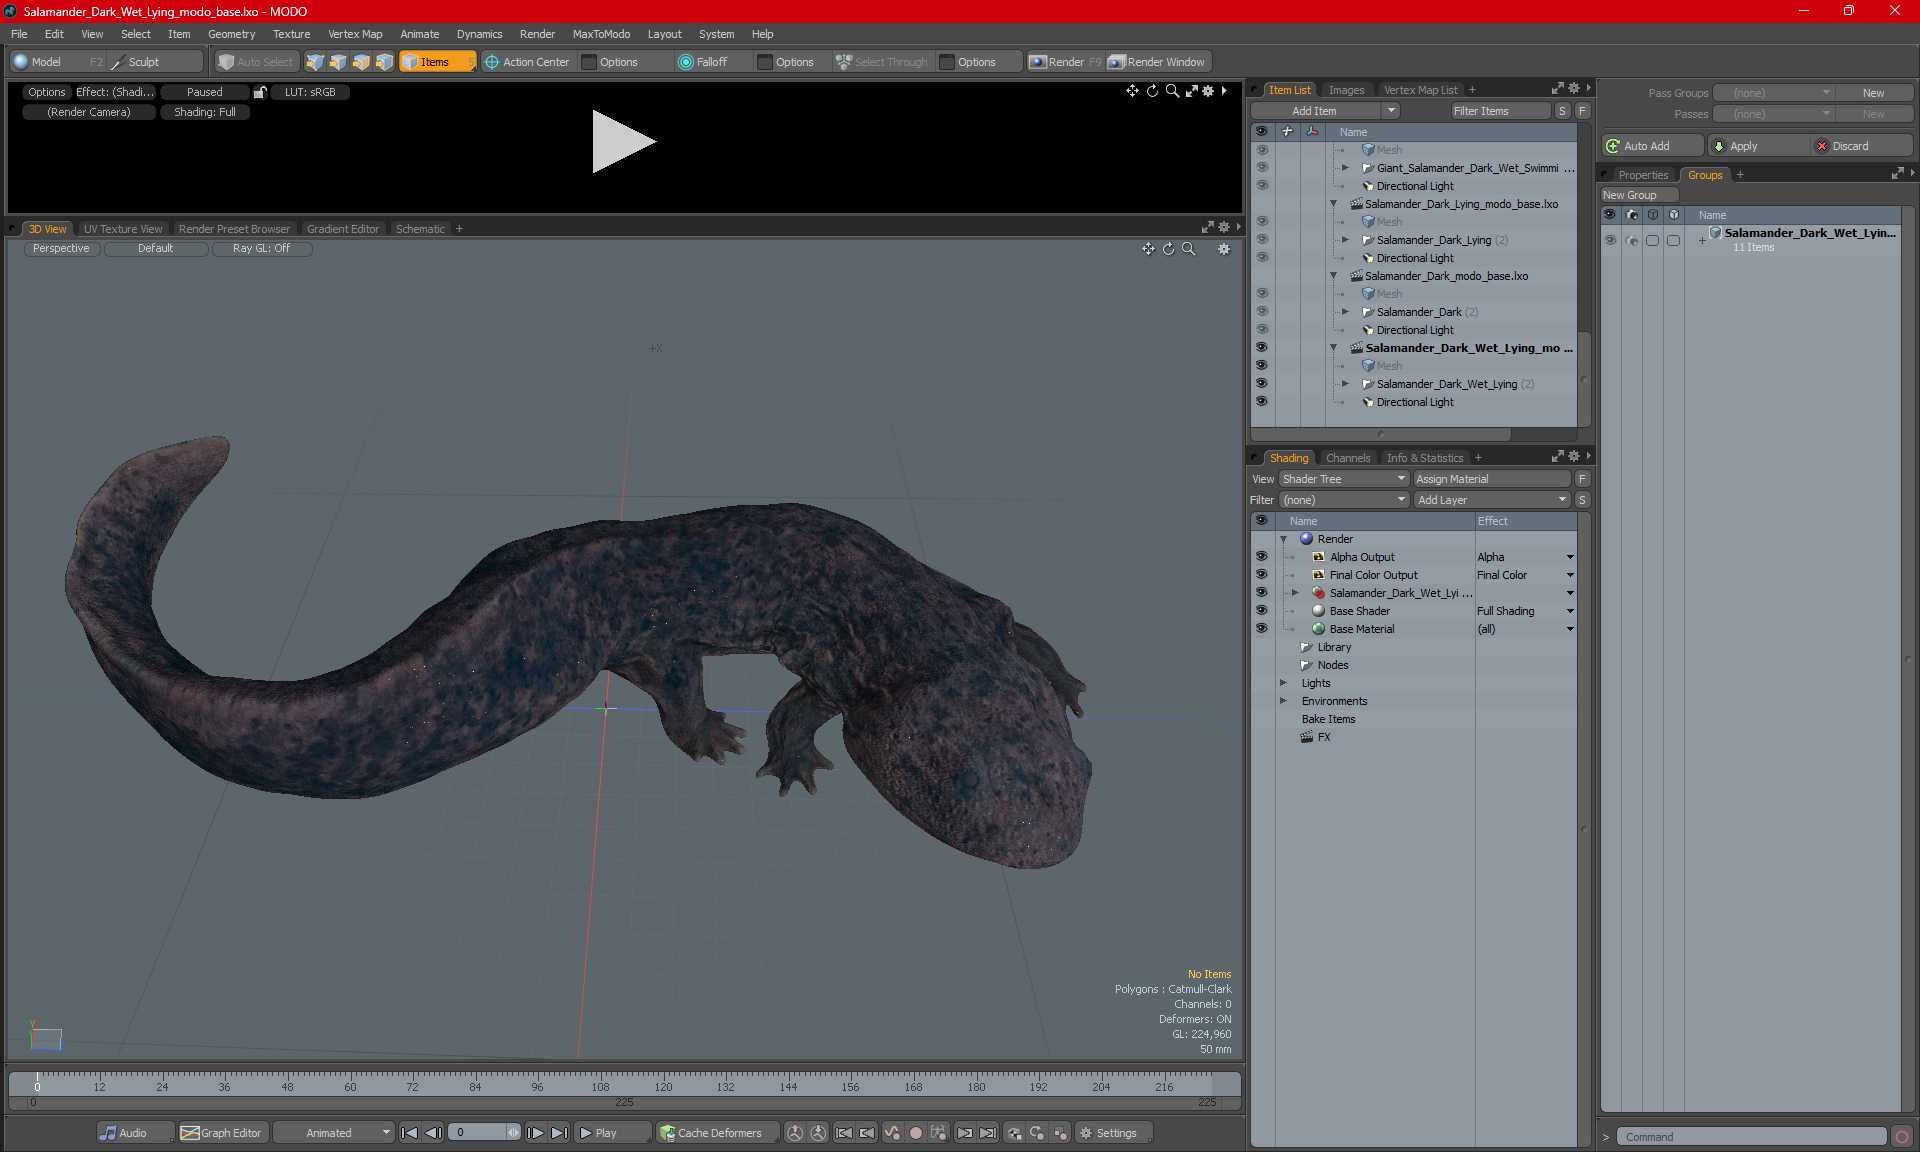1920x1152 pixels.
Task: Switch to the Images tab
Action: coord(1346,90)
